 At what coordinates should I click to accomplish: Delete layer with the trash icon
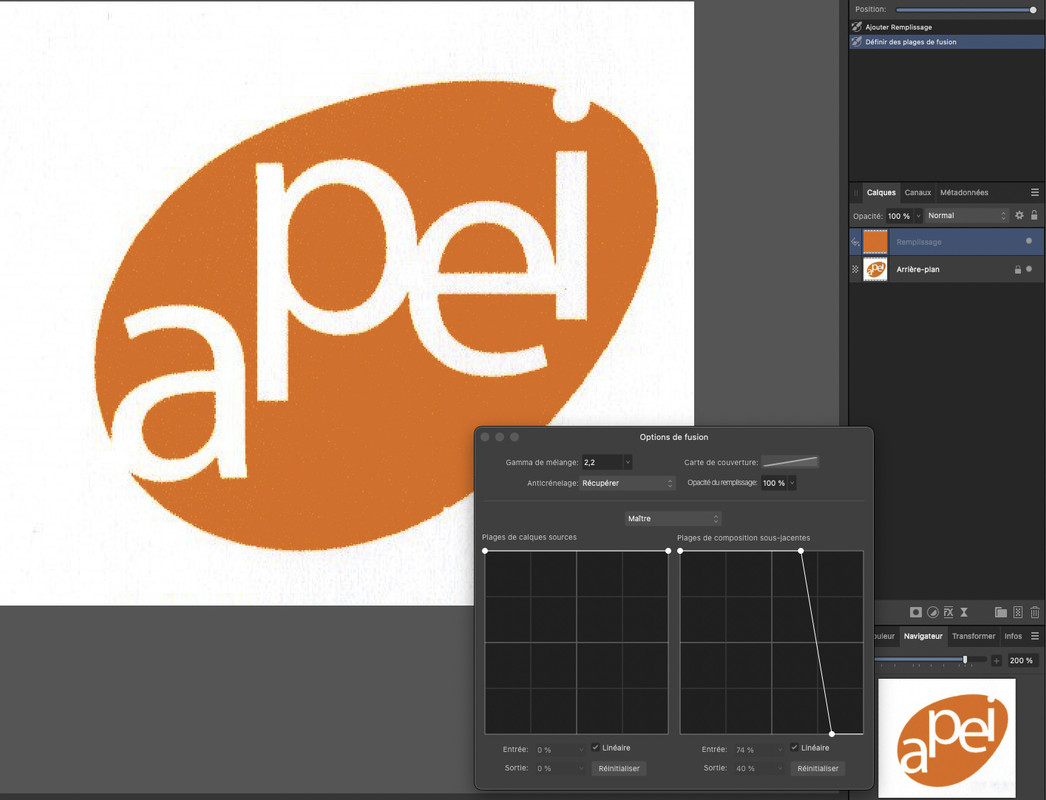tap(1035, 612)
